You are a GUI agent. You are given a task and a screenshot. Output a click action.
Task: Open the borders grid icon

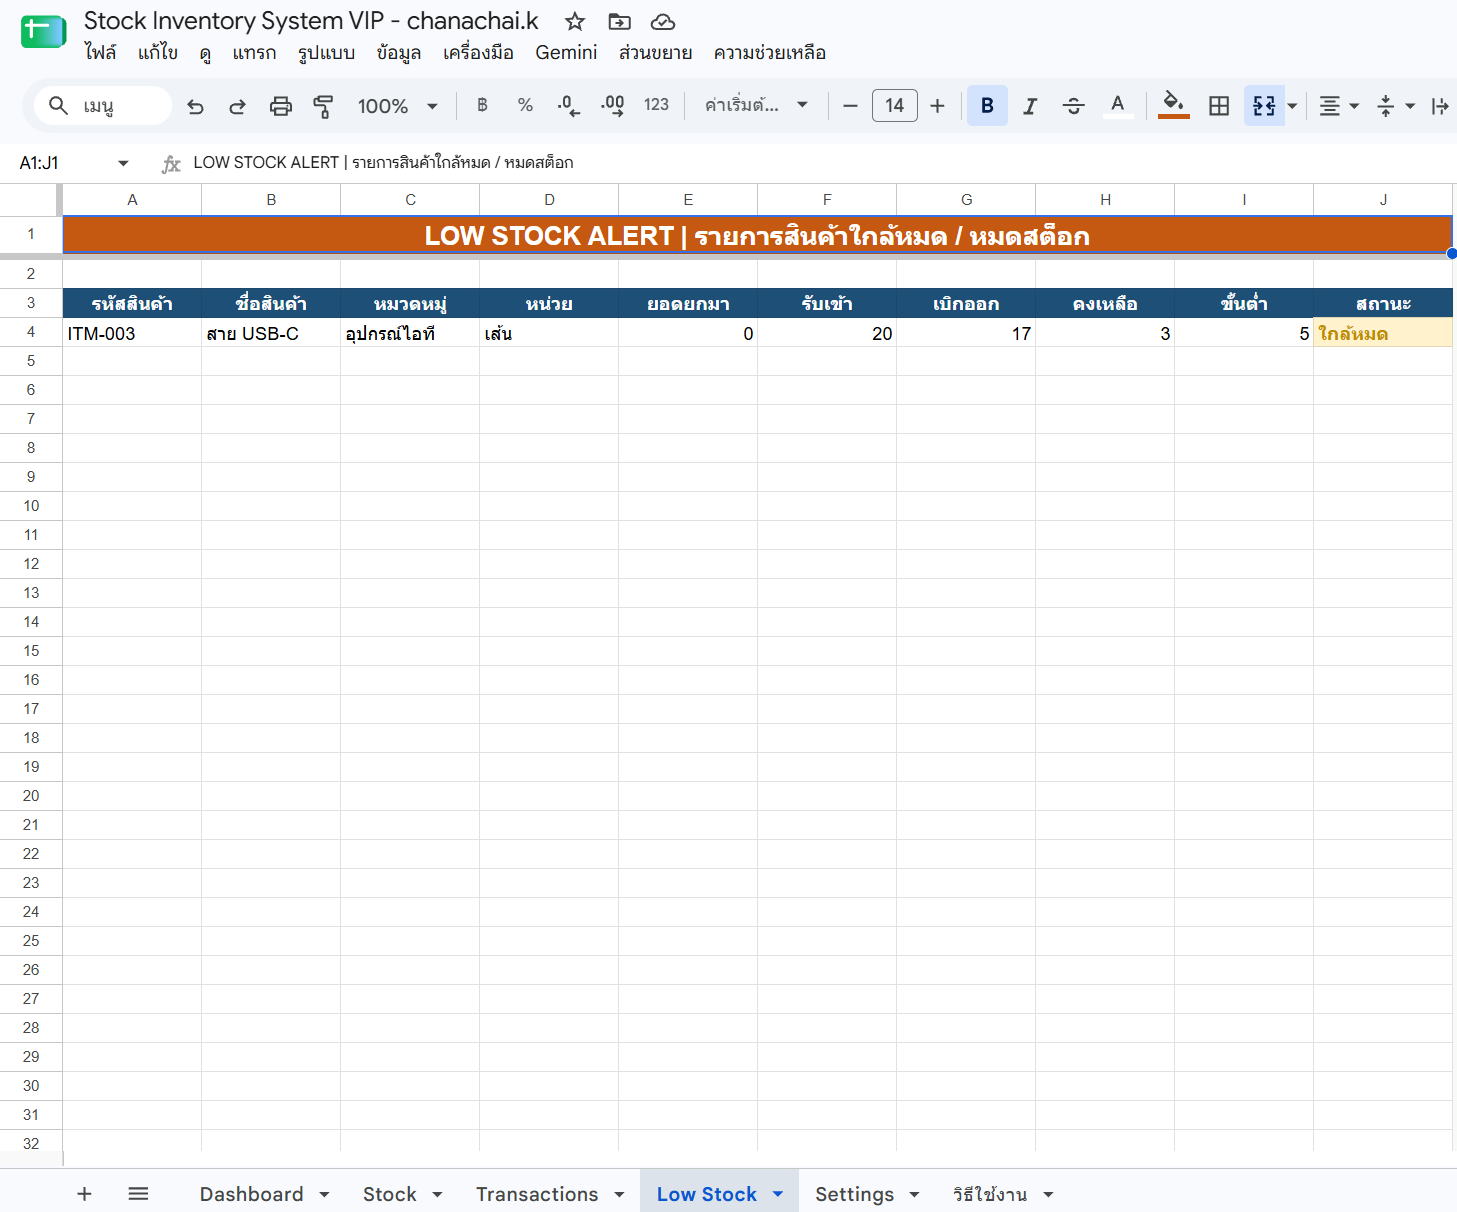pos(1219,105)
